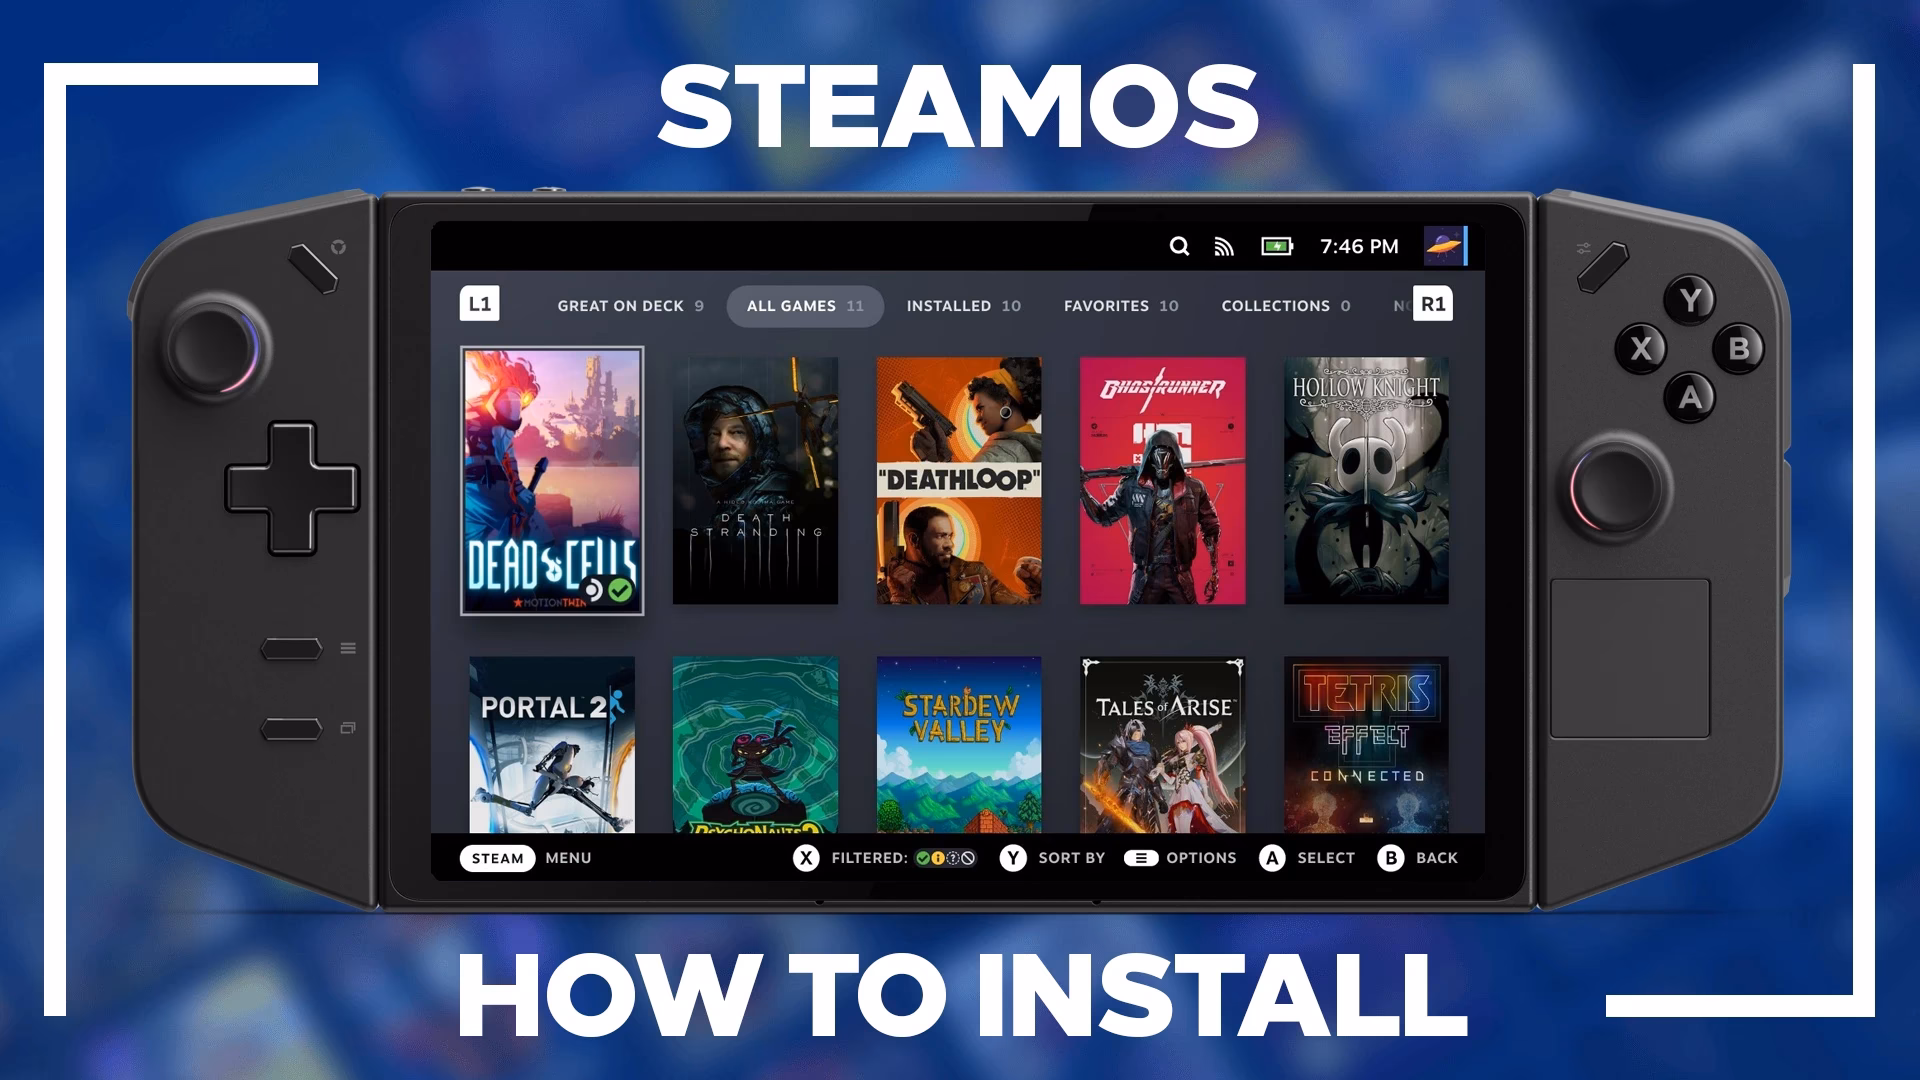Click the Filtered label in the footer
The image size is (1920, 1080).
pyautogui.click(x=869, y=858)
